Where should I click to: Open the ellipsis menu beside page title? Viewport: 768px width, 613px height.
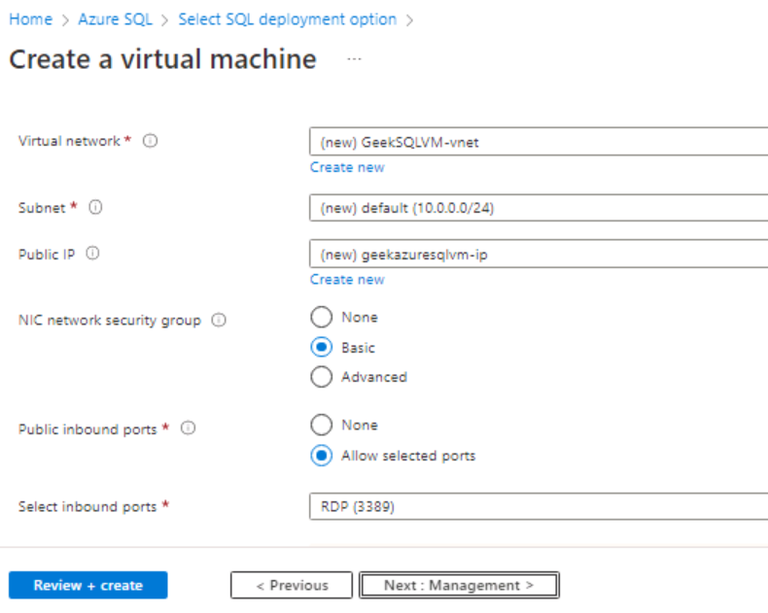pos(354,60)
